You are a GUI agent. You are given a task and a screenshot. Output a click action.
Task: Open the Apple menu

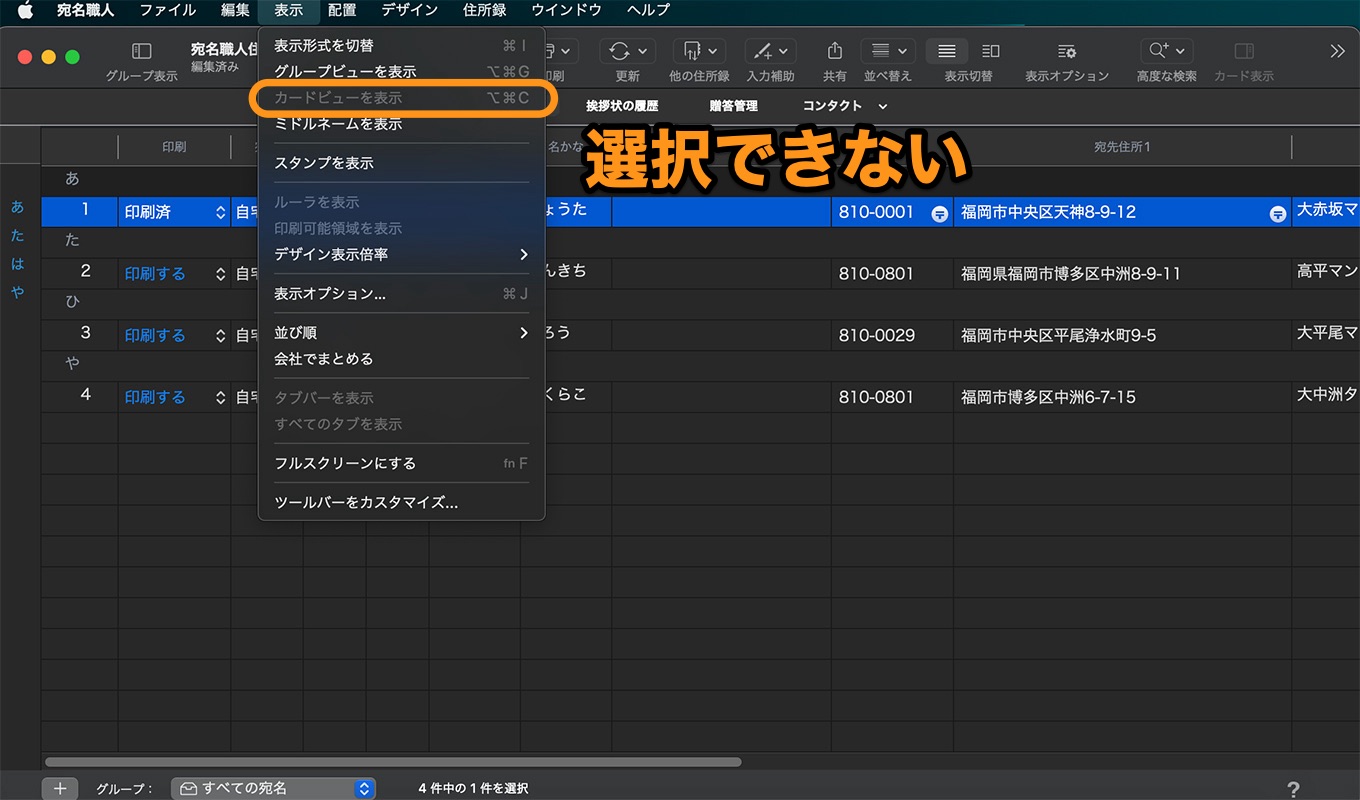coord(25,10)
